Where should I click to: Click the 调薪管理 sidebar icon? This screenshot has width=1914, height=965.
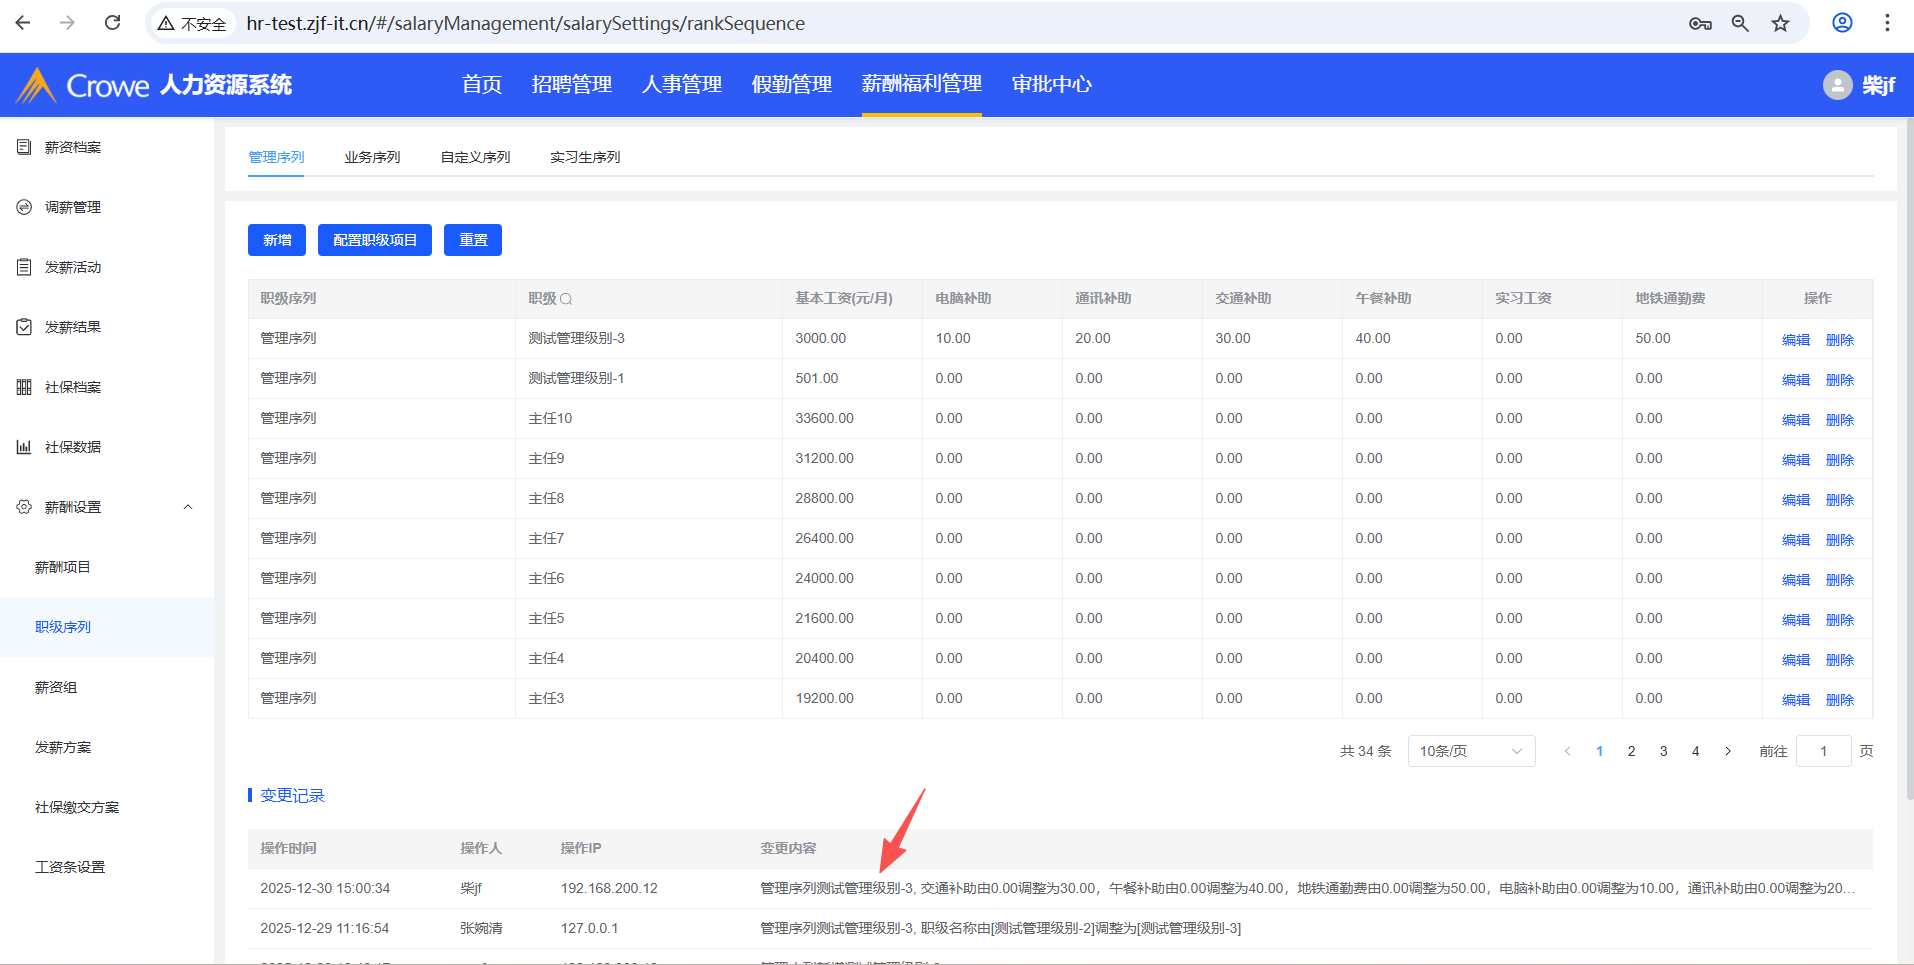click(24, 207)
